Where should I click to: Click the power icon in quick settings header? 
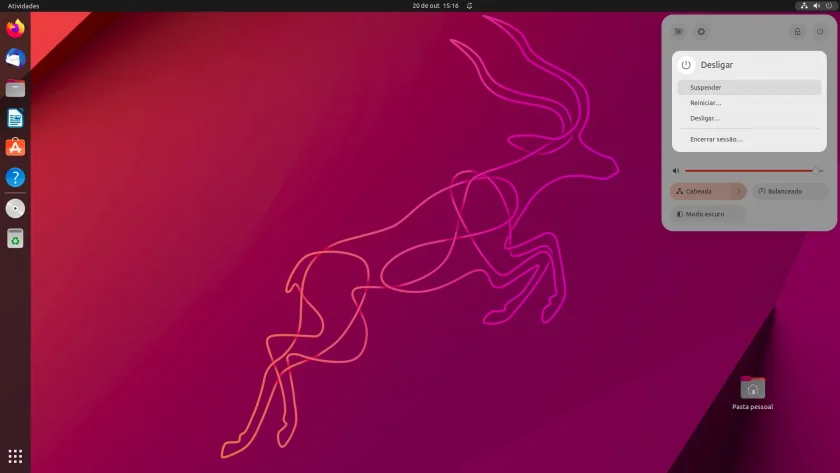tap(820, 32)
